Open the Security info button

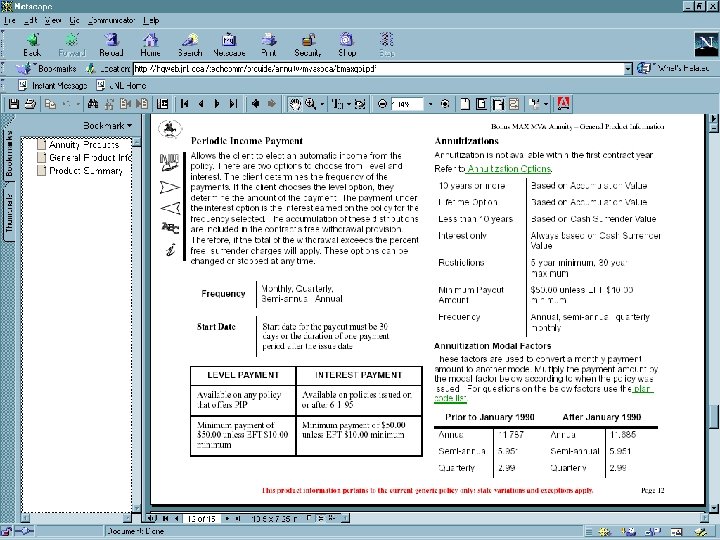[308, 45]
